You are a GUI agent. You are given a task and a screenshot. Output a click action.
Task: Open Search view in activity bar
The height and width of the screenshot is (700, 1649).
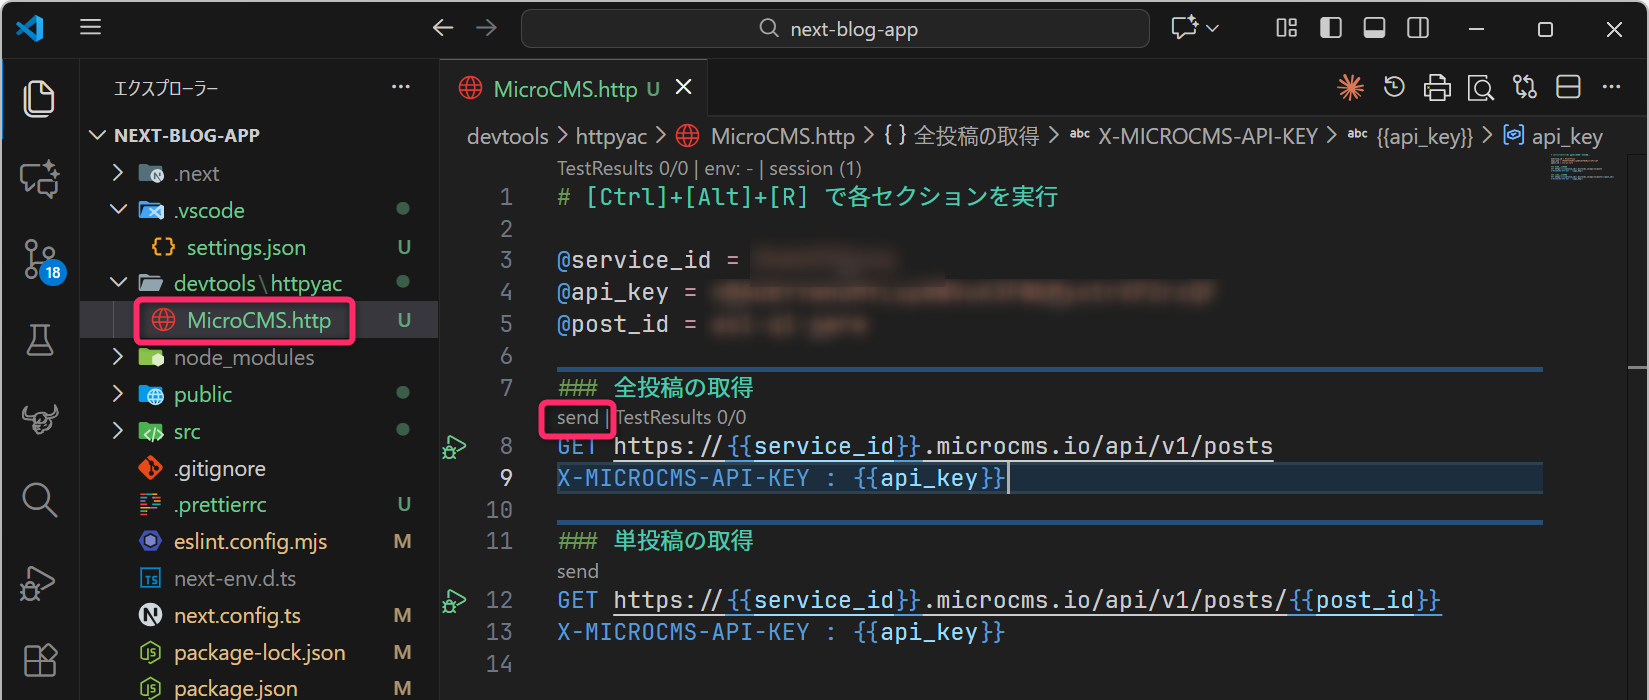point(40,499)
